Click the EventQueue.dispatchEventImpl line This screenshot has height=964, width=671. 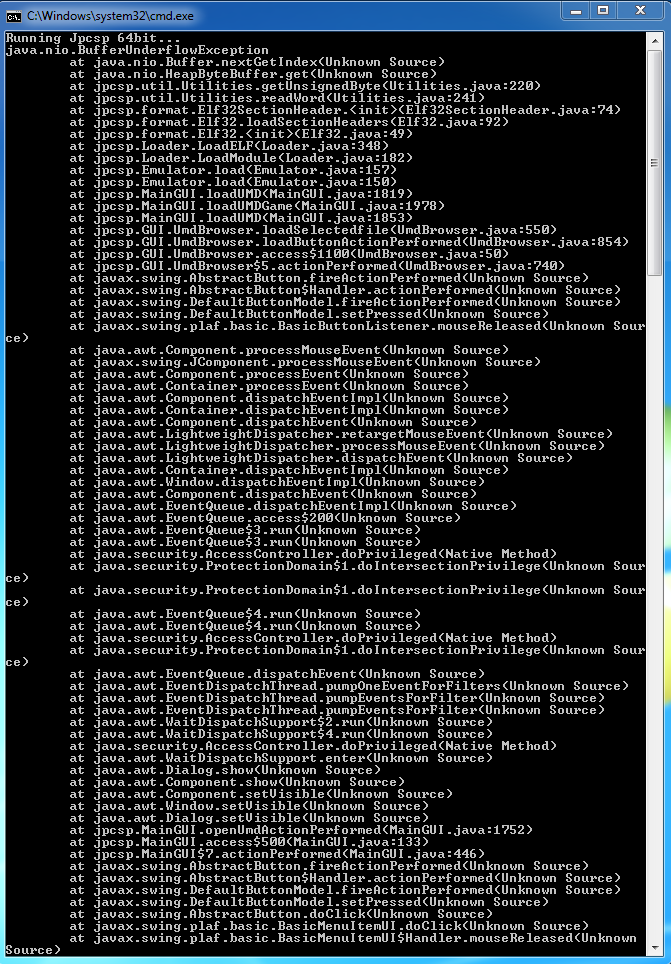tap(293, 506)
